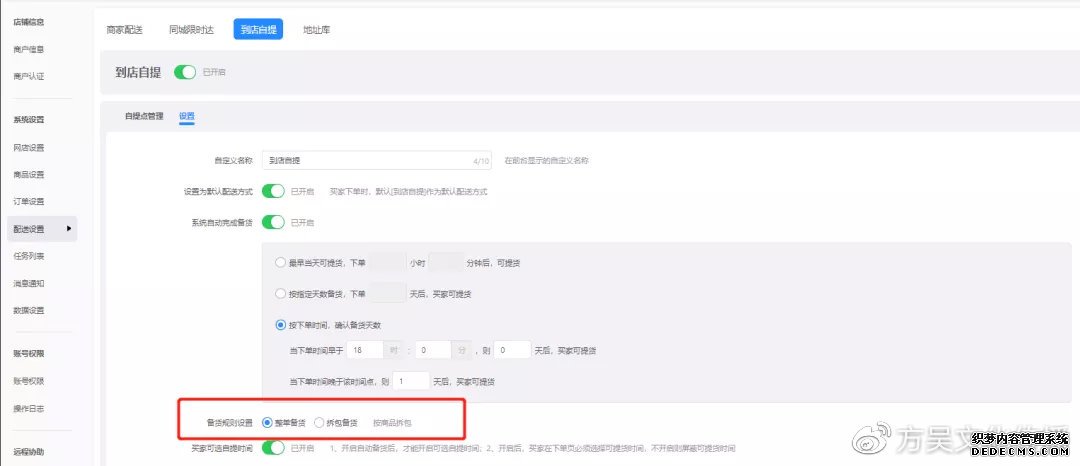Click the hint 在前台显示的自定义名称

click(547, 160)
